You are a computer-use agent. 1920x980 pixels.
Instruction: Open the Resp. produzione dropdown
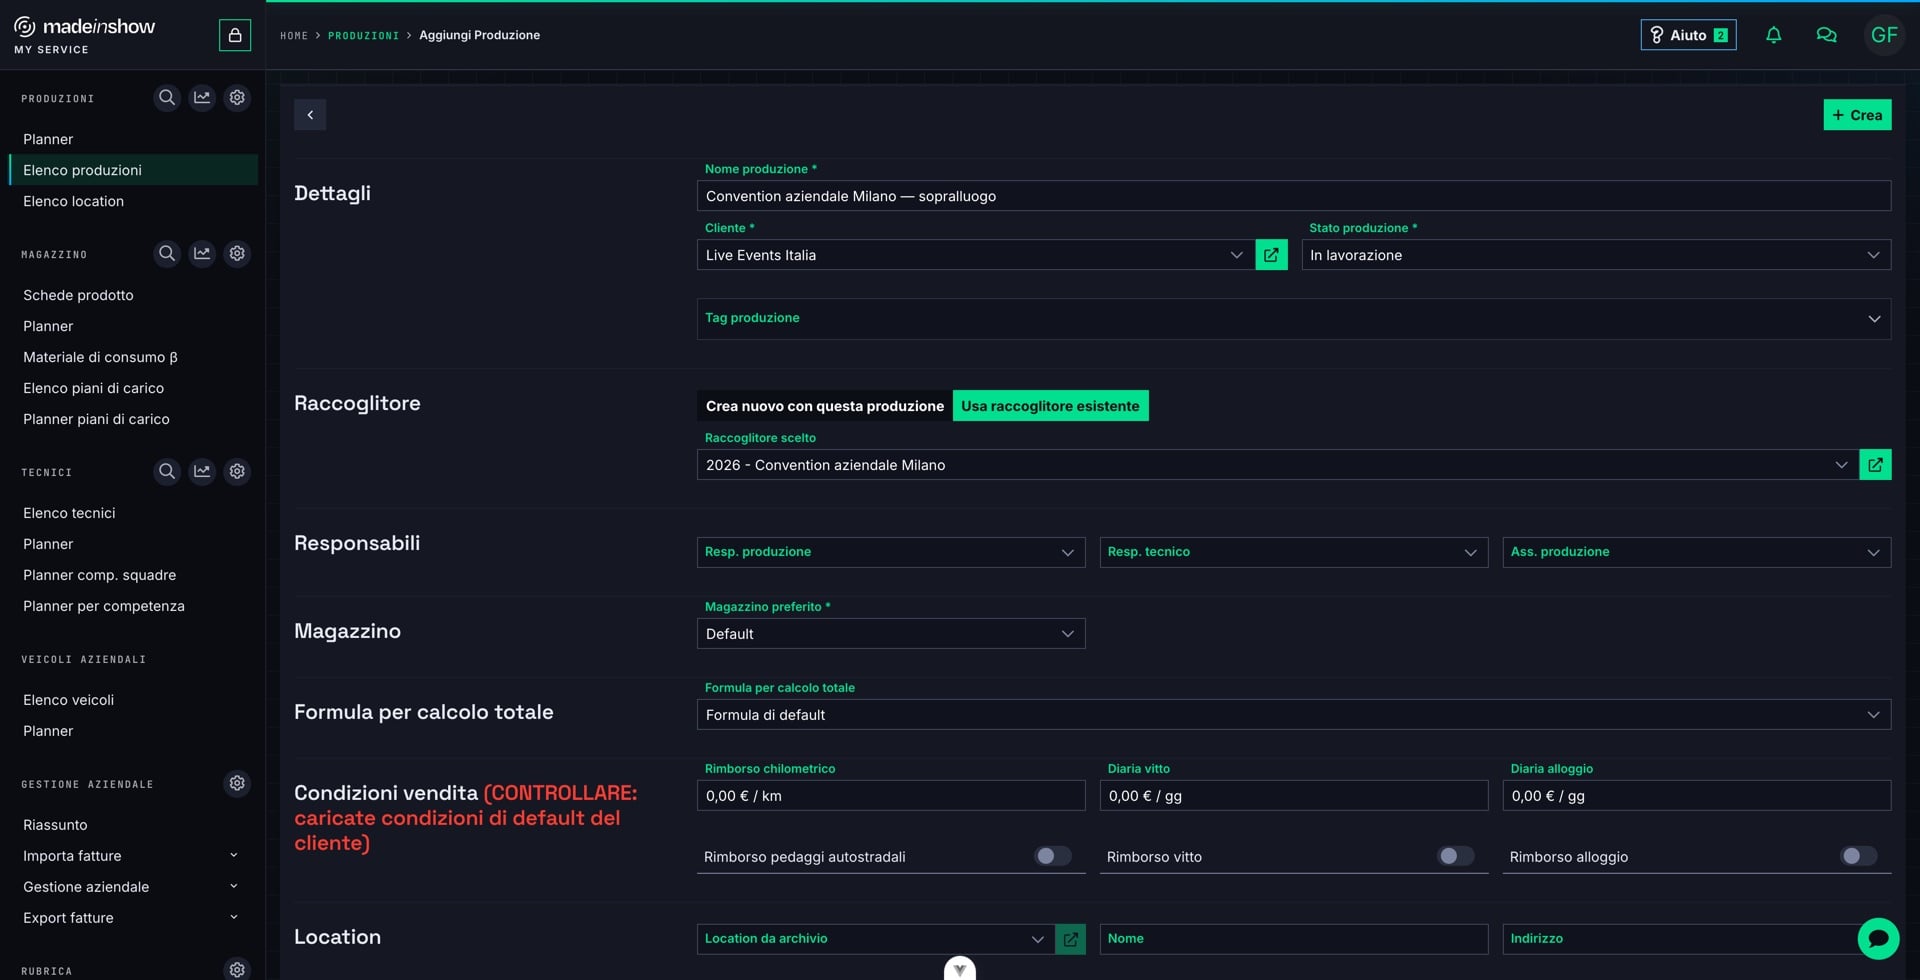tap(890, 552)
